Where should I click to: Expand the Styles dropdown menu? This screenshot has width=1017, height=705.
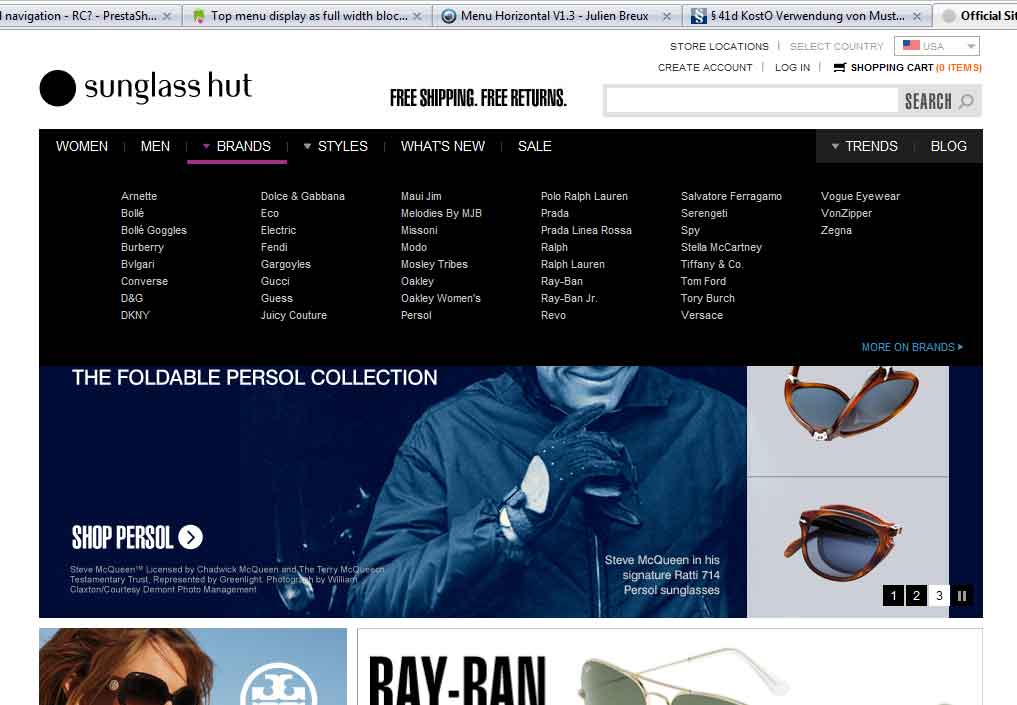(x=307, y=147)
